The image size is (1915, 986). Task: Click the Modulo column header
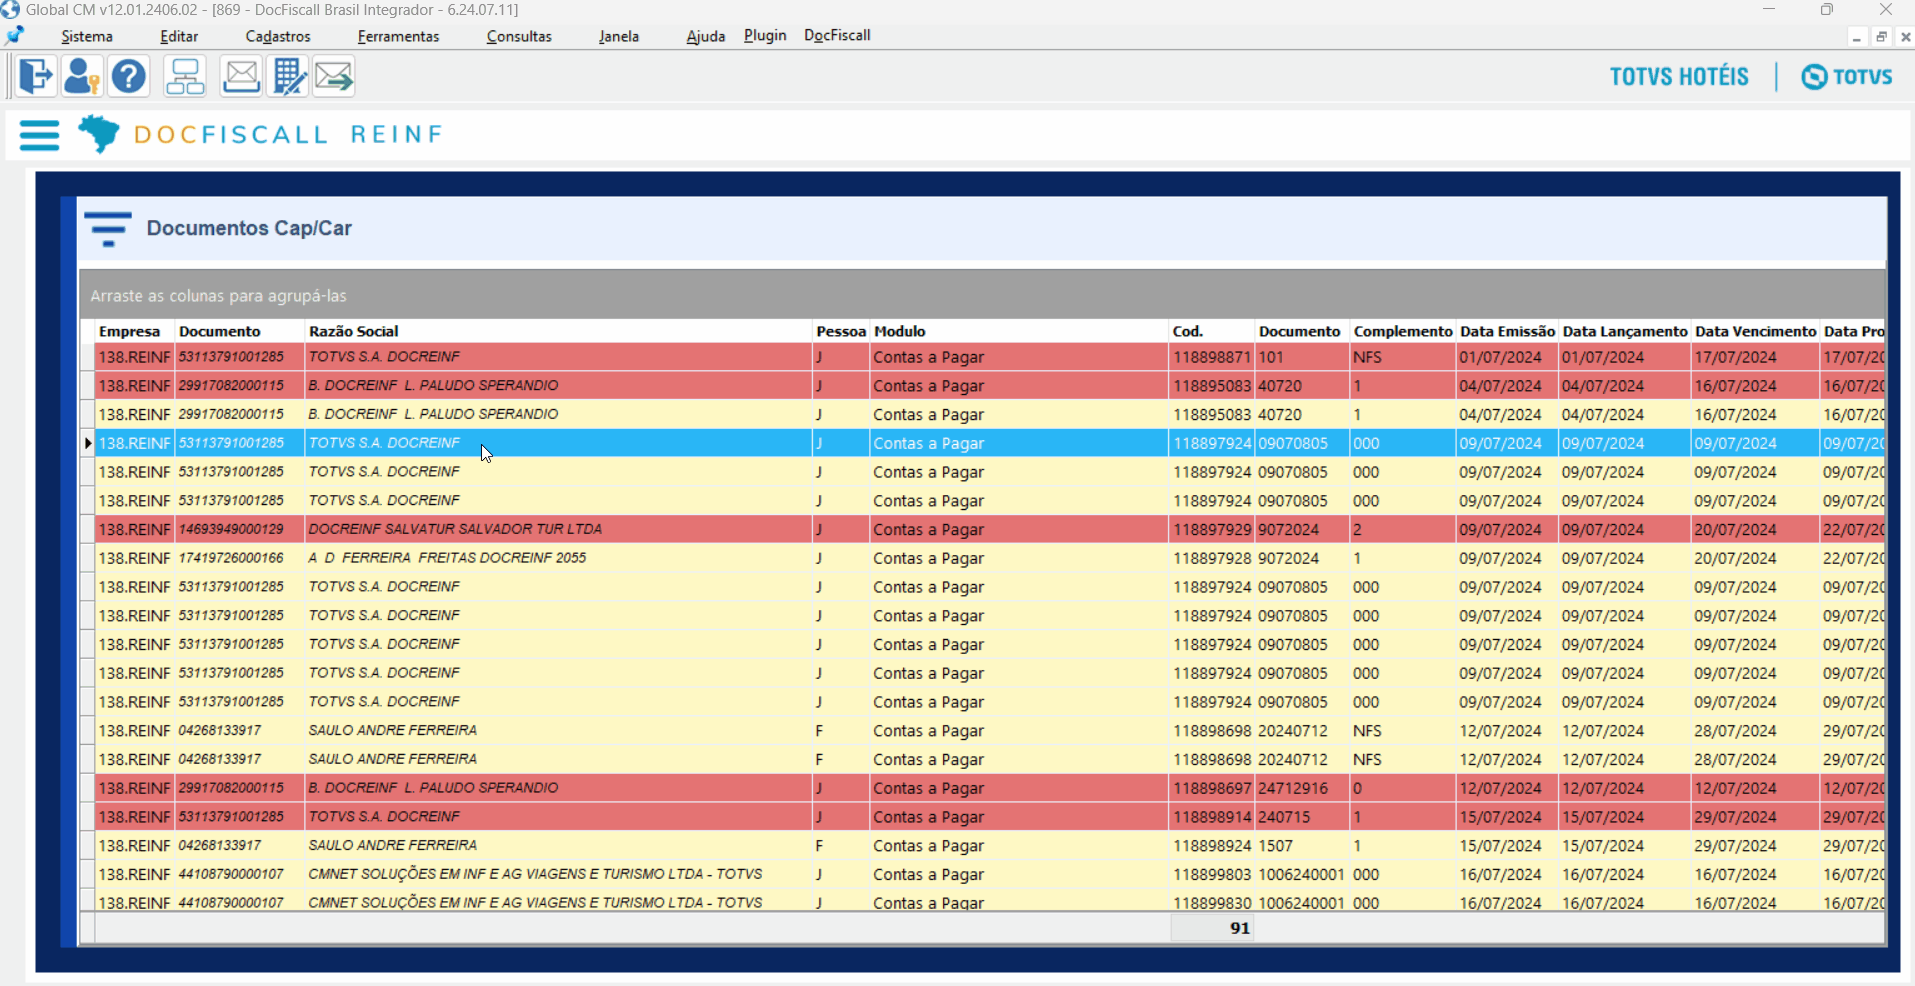click(x=1020, y=331)
